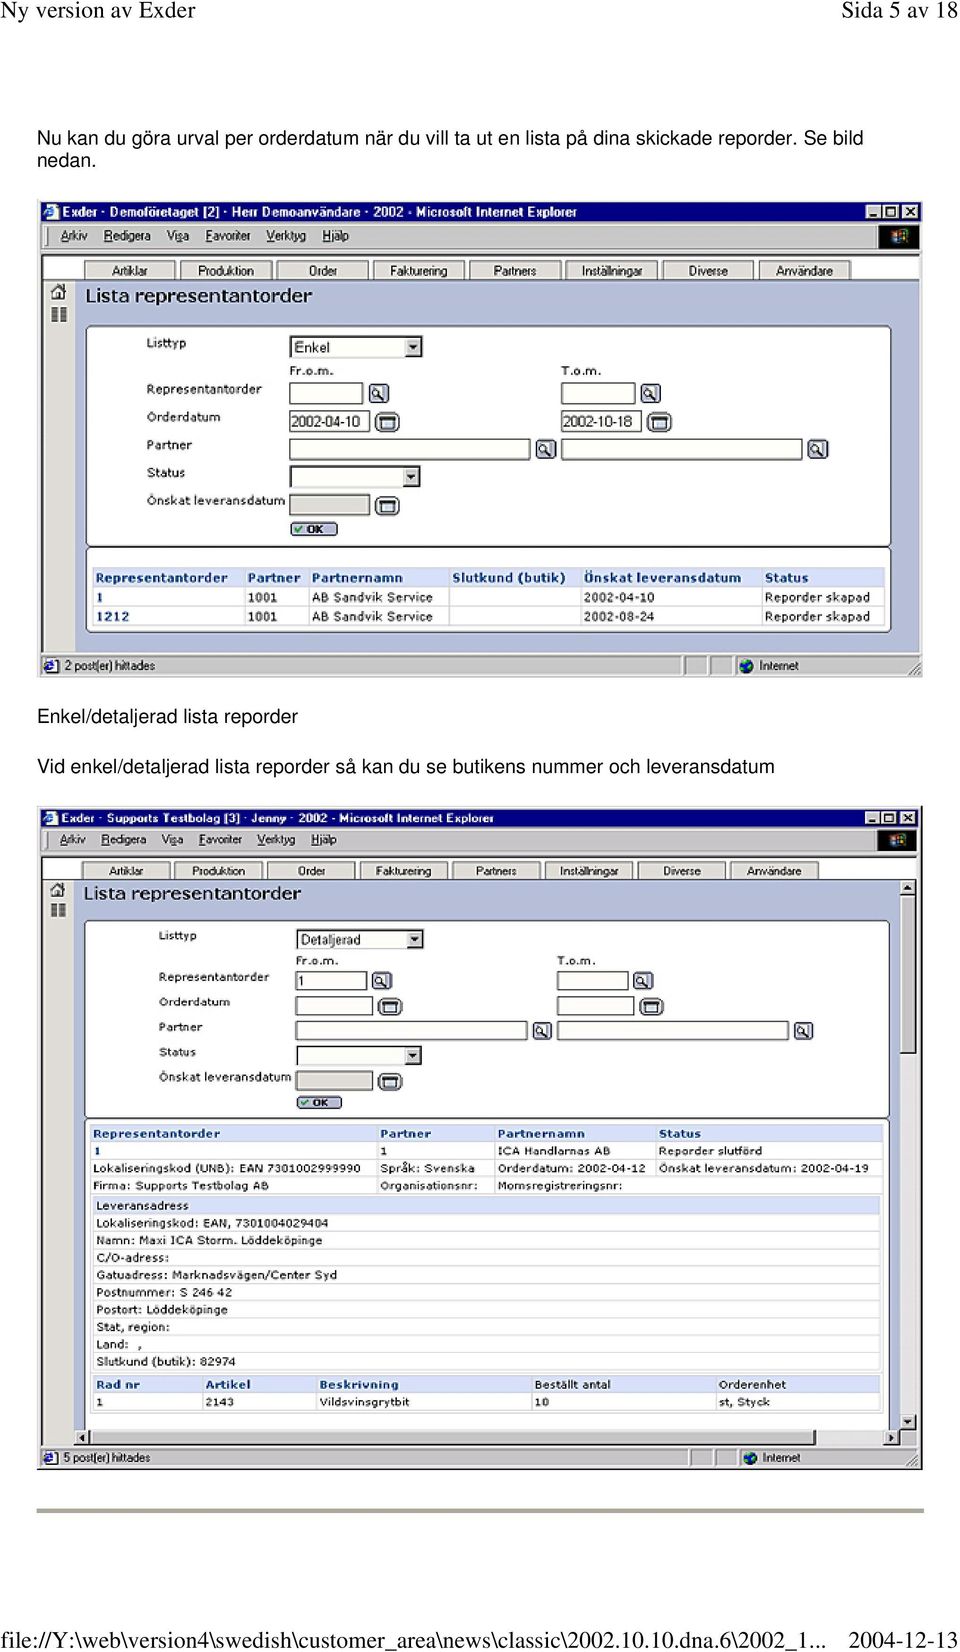Click the scroll down arrow in the lower window
This screenshot has height=1652, width=960.
pyautogui.click(x=907, y=1421)
